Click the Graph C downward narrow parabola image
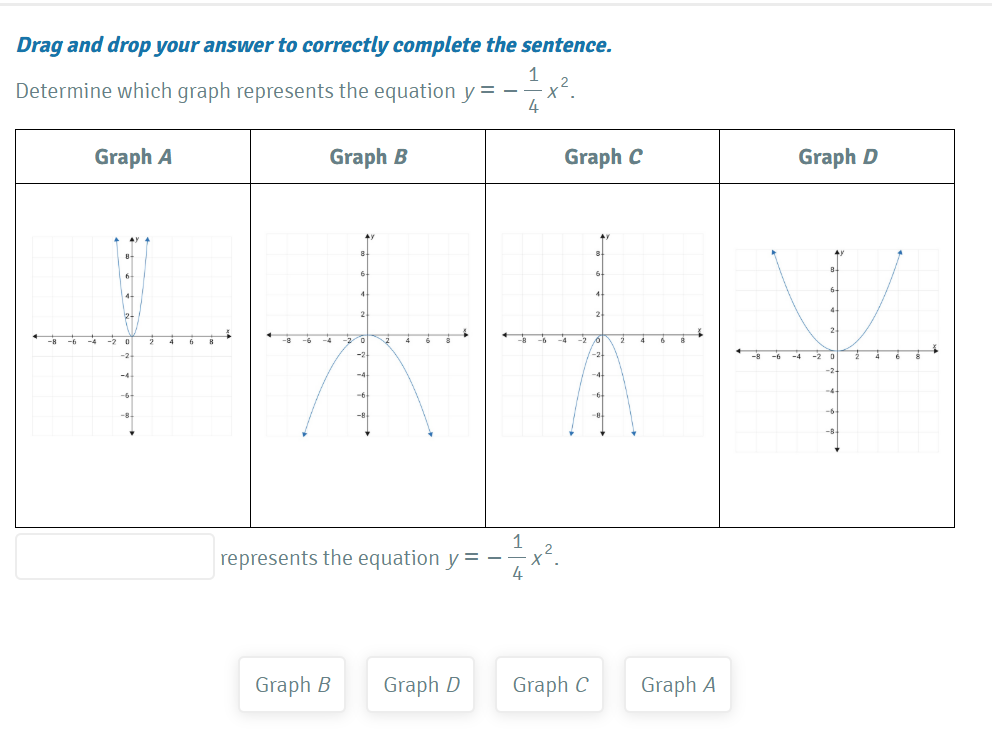Image resolution: width=992 pixels, height=733 pixels. [x=603, y=335]
